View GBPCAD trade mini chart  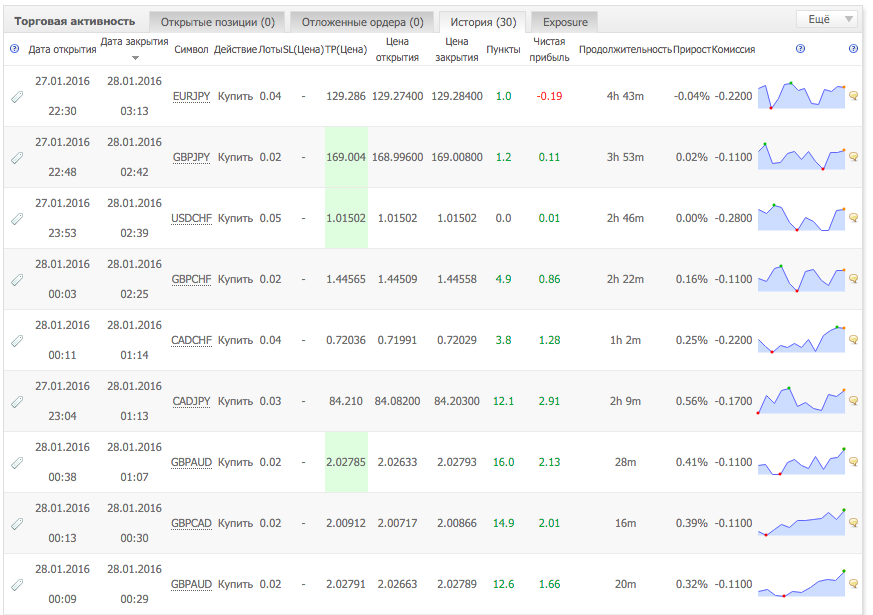[x=802, y=523]
